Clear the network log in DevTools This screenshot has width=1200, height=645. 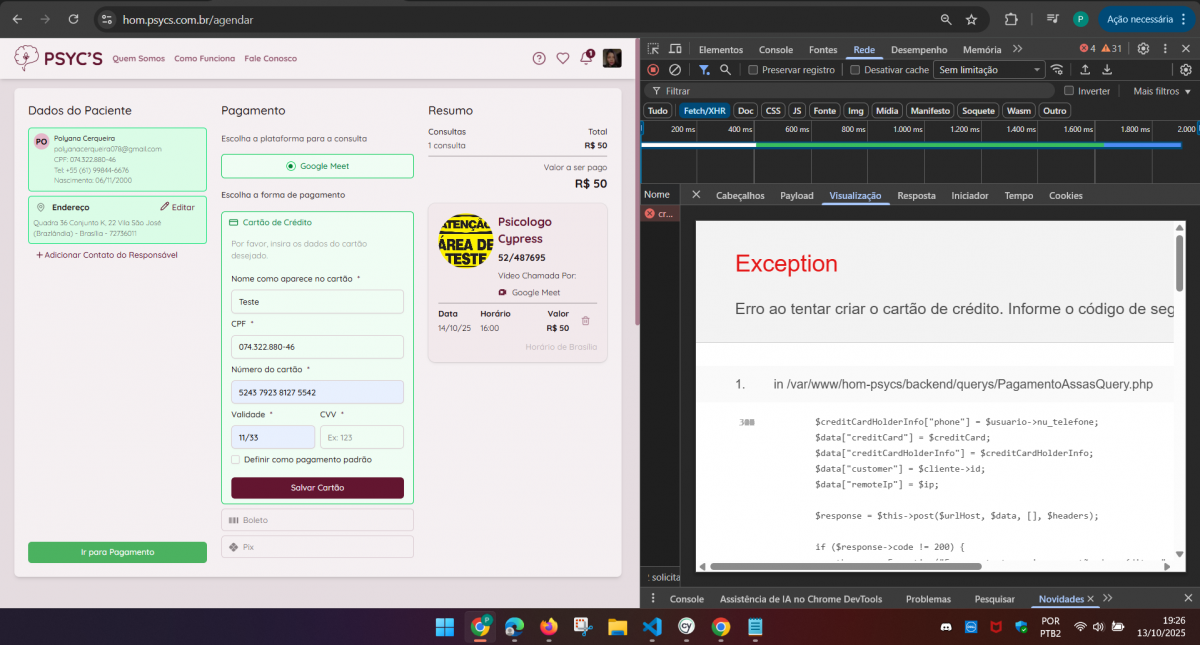click(675, 70)
